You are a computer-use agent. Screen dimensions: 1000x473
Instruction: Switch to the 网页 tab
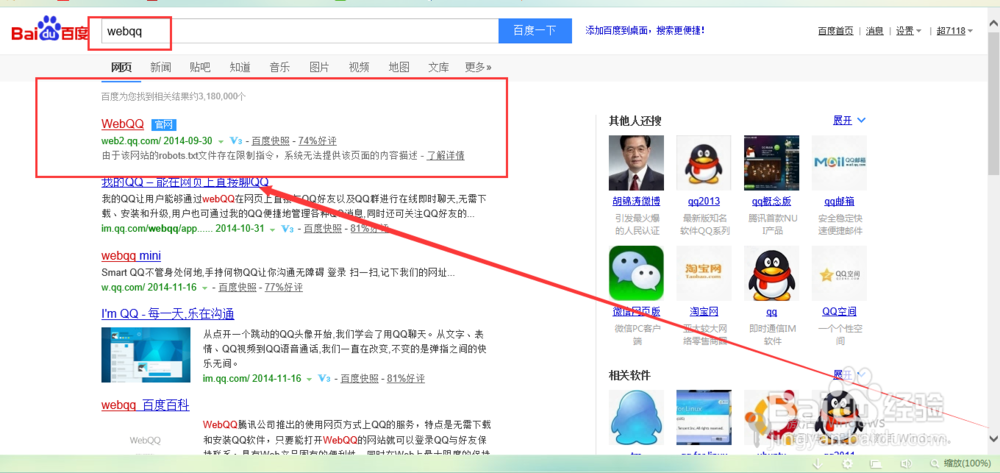(x=121, y=67)
